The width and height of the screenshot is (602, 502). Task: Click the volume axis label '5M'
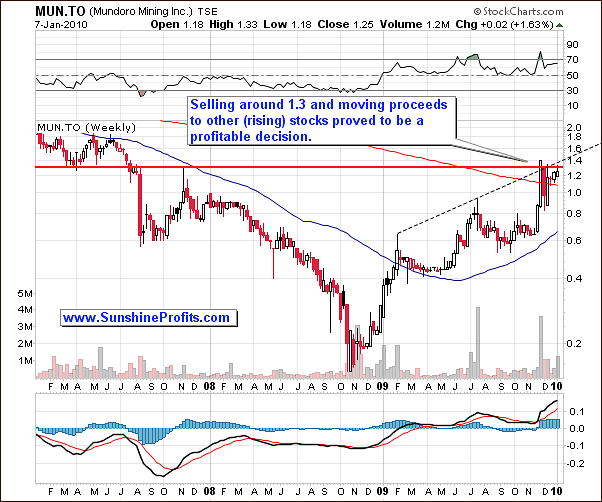point(25,294)
